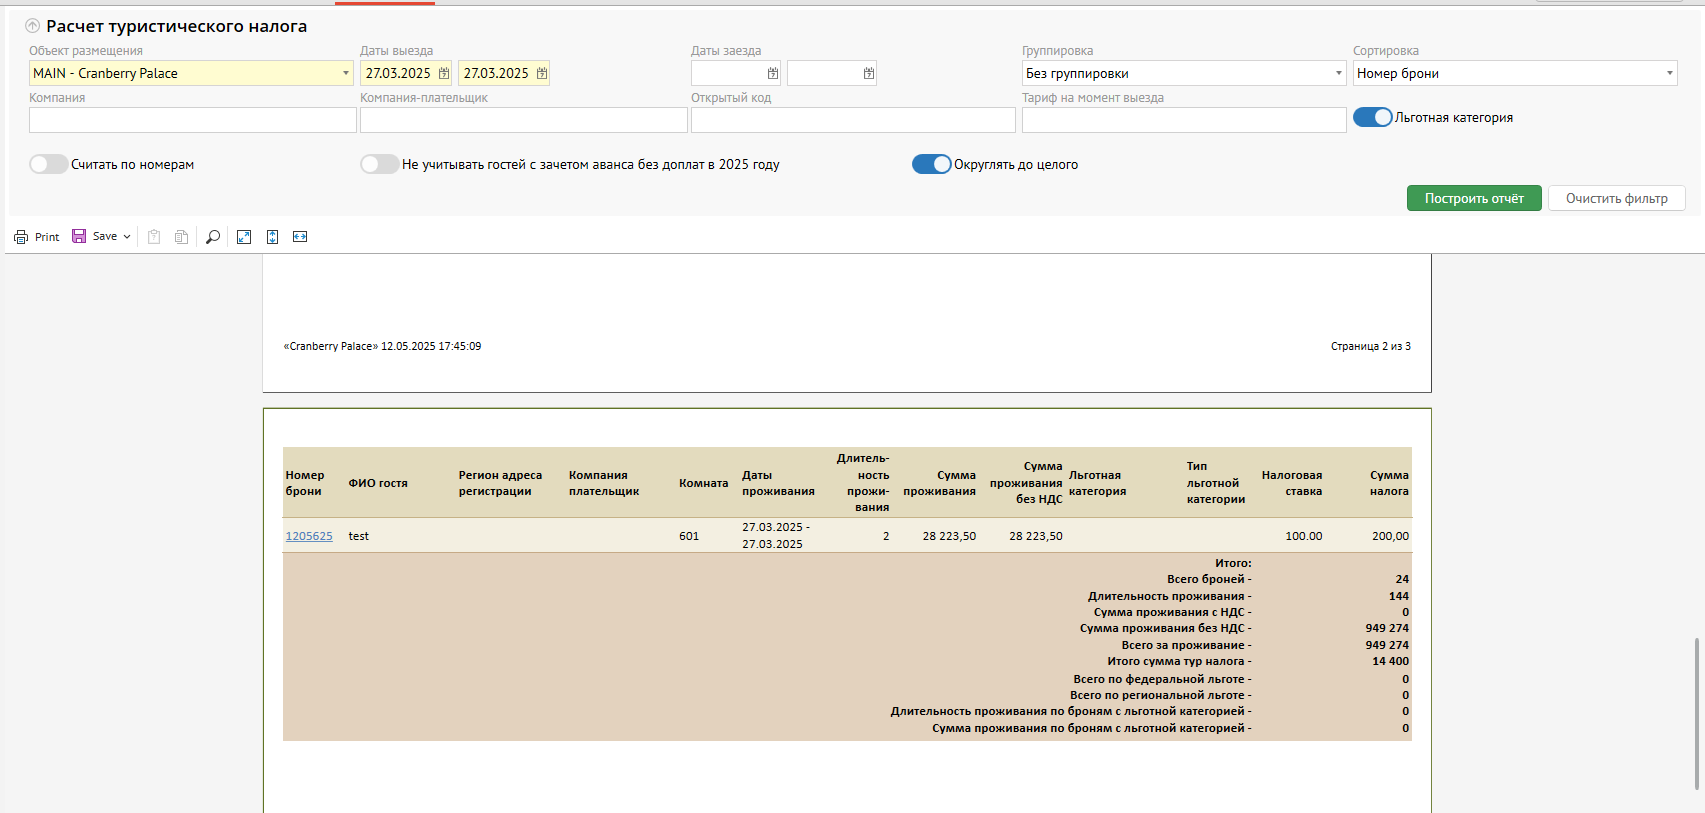Open calendar for first departure date
The height and width of the screenshot is (813, 1705).
(444, 73)
